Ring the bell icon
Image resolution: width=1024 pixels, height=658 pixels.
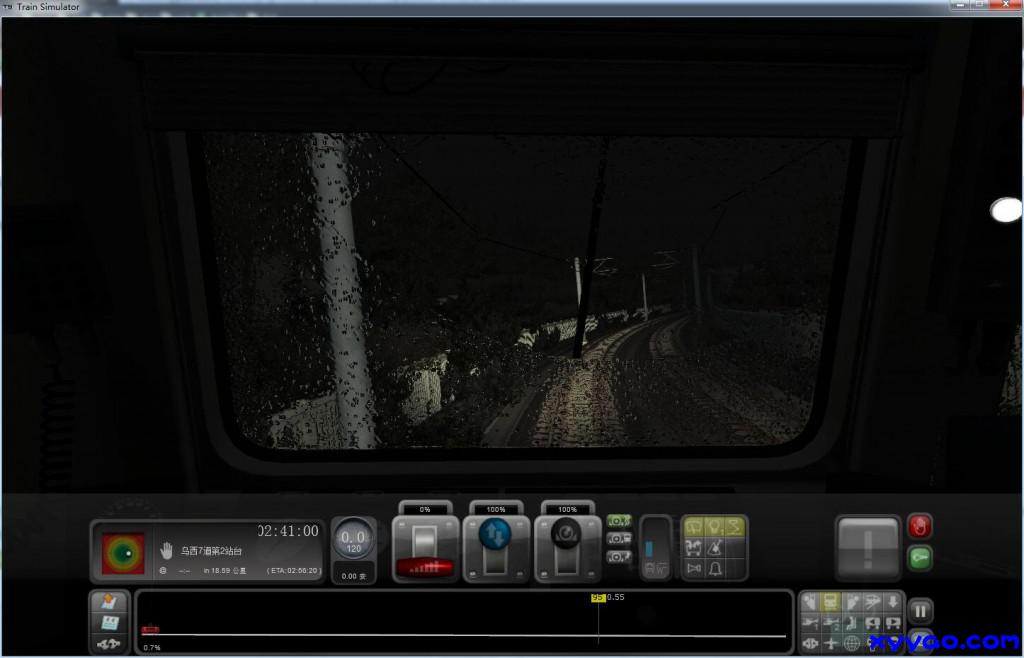(715, 569)
